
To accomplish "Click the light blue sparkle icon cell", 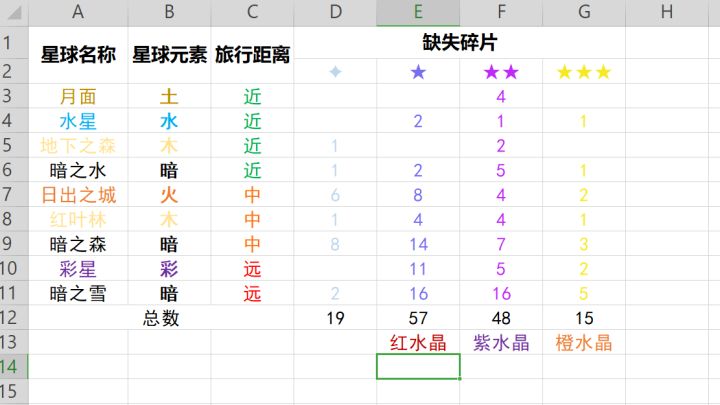I will [x=335, y=72].
